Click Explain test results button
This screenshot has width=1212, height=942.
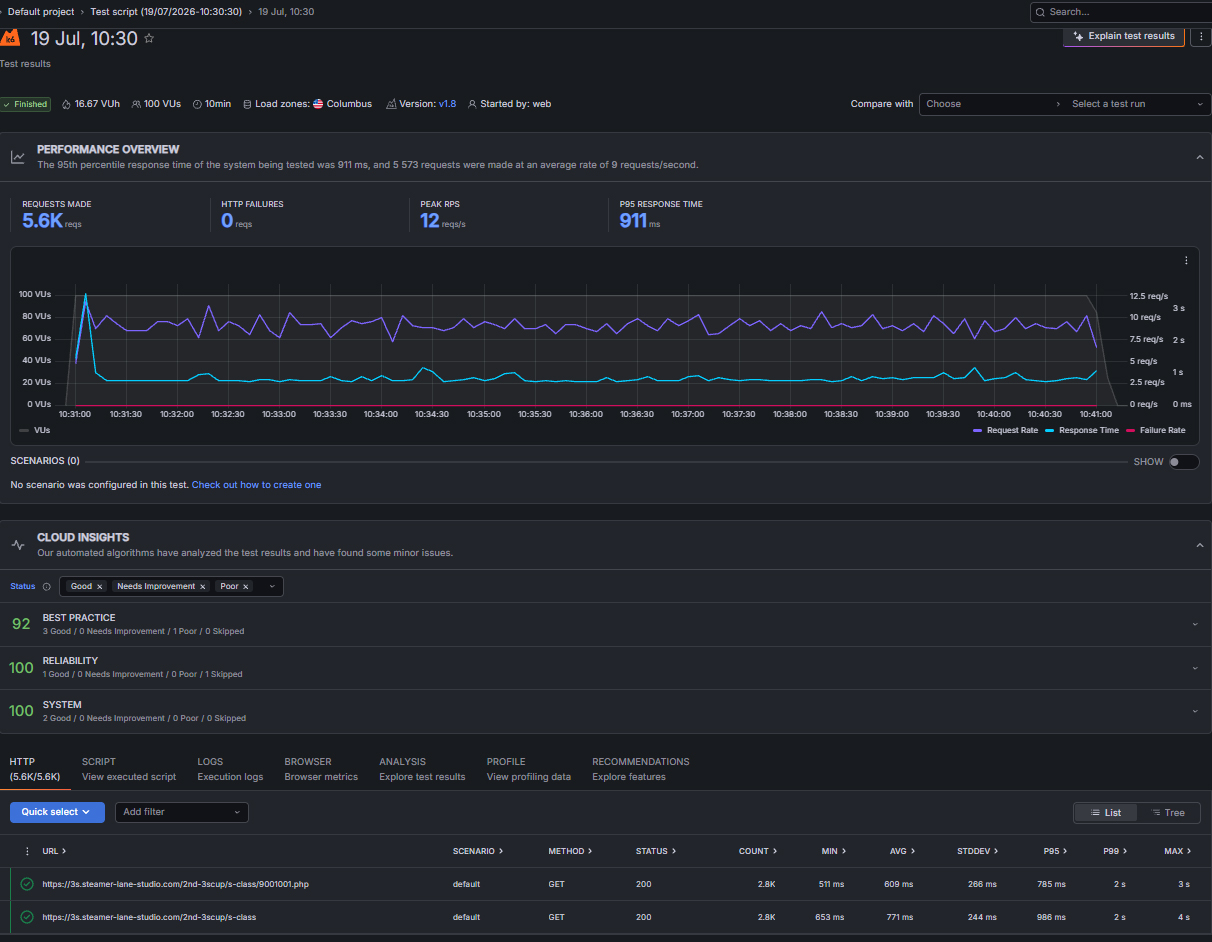[1124, 36]
